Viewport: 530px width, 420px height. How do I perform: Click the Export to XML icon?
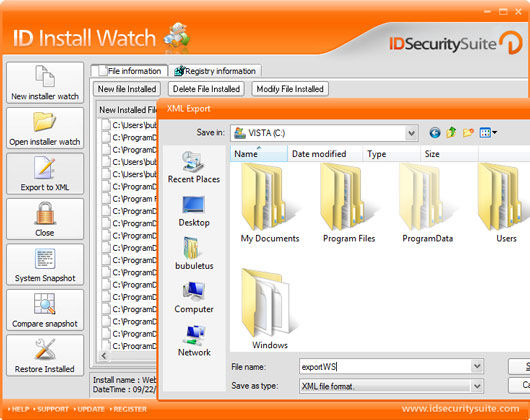[45, 173]
